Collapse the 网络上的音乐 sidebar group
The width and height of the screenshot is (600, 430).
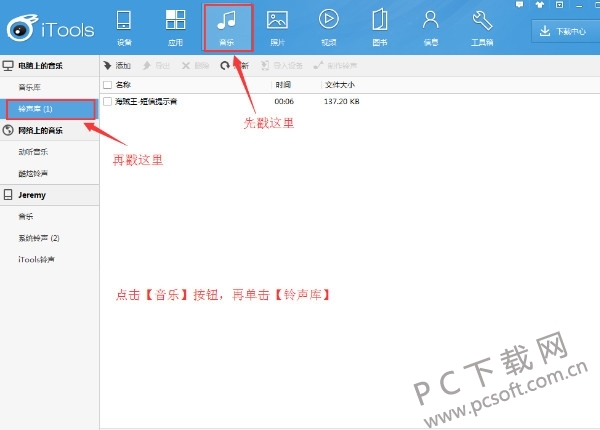(x=35, y=130)
